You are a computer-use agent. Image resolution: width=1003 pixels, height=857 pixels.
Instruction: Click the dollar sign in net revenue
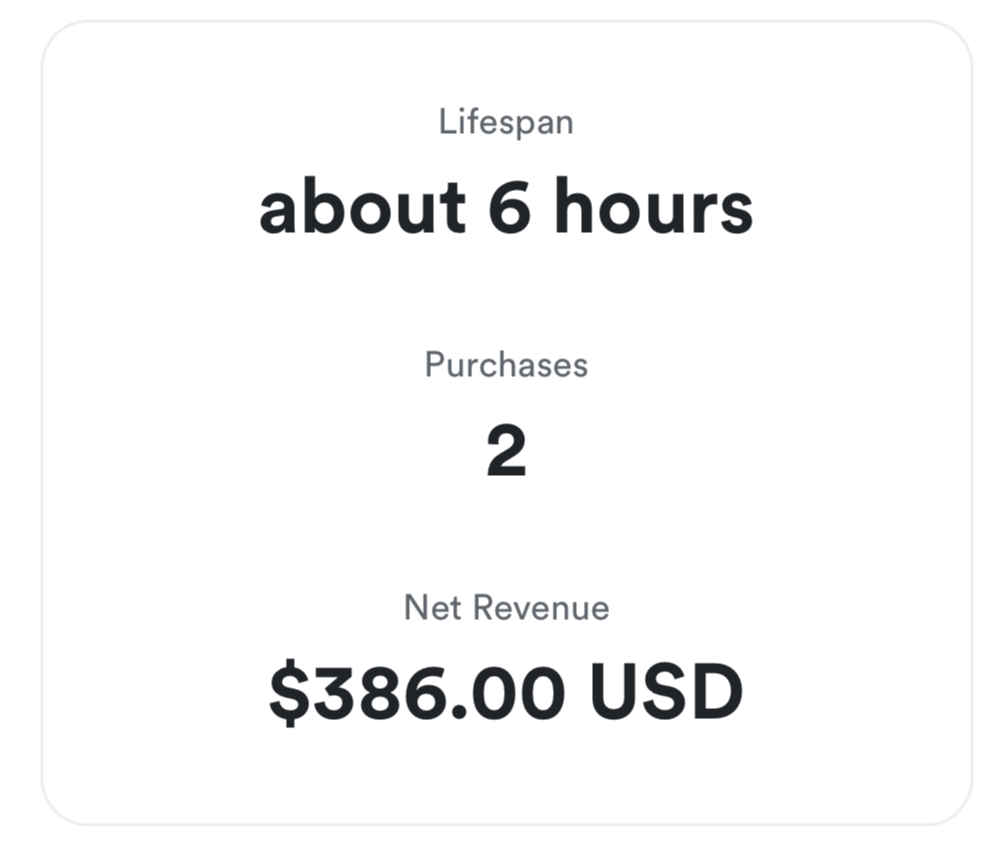click(x=288, y=692)
